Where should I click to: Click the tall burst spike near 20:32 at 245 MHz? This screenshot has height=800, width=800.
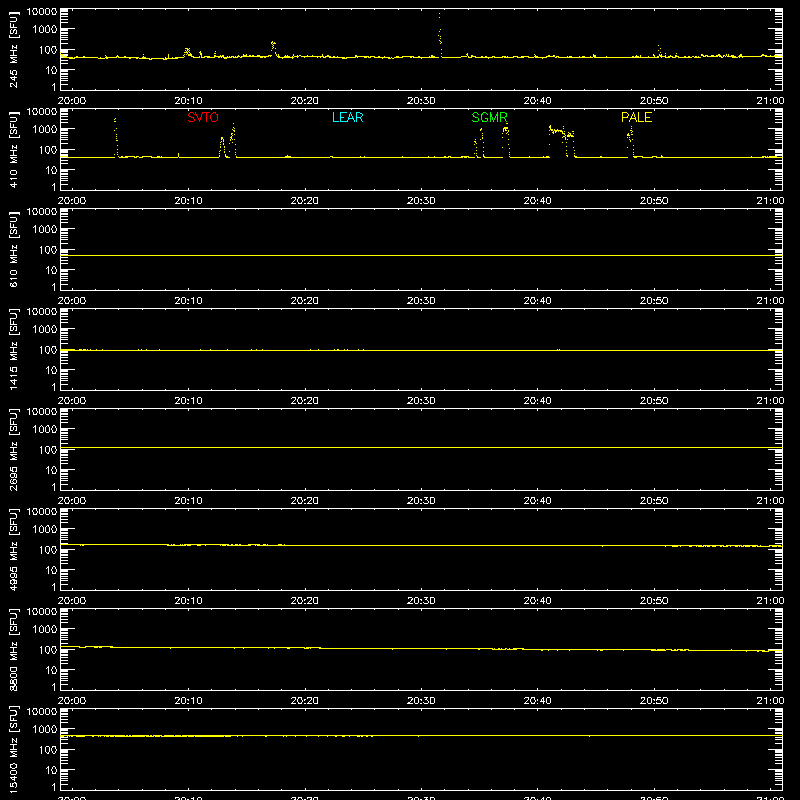click(x=440, y=35)
